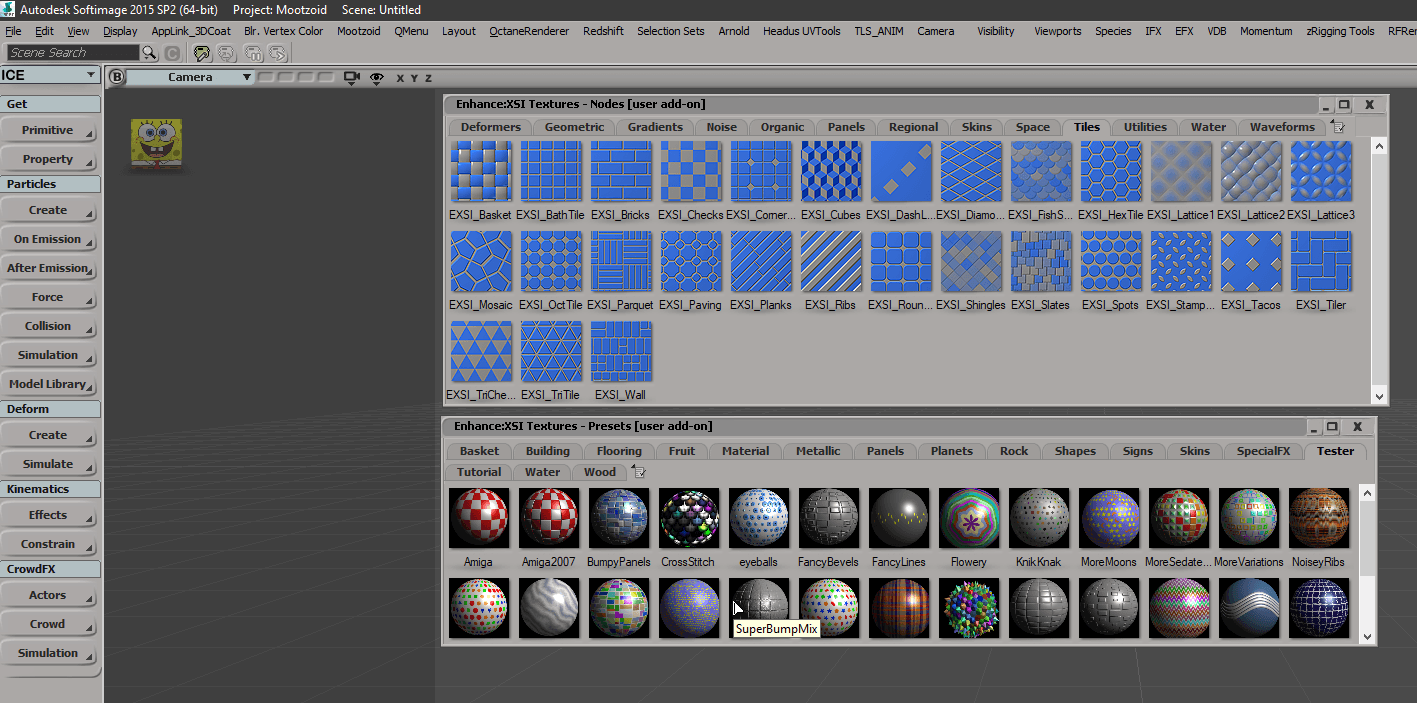Click the gray C button beside search
Image resolution: width=1417 pixels, height=703 pixels.
[x=172, y=53]
